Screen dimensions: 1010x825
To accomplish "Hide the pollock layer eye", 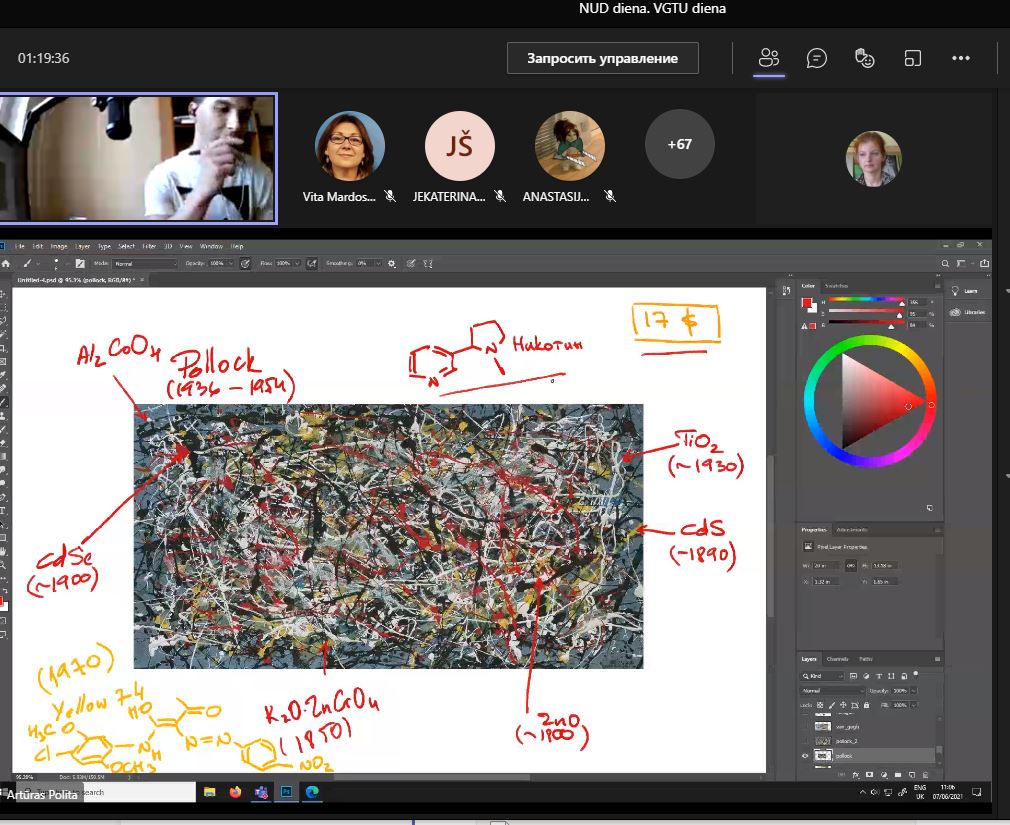I will click(x=805, y=755).
